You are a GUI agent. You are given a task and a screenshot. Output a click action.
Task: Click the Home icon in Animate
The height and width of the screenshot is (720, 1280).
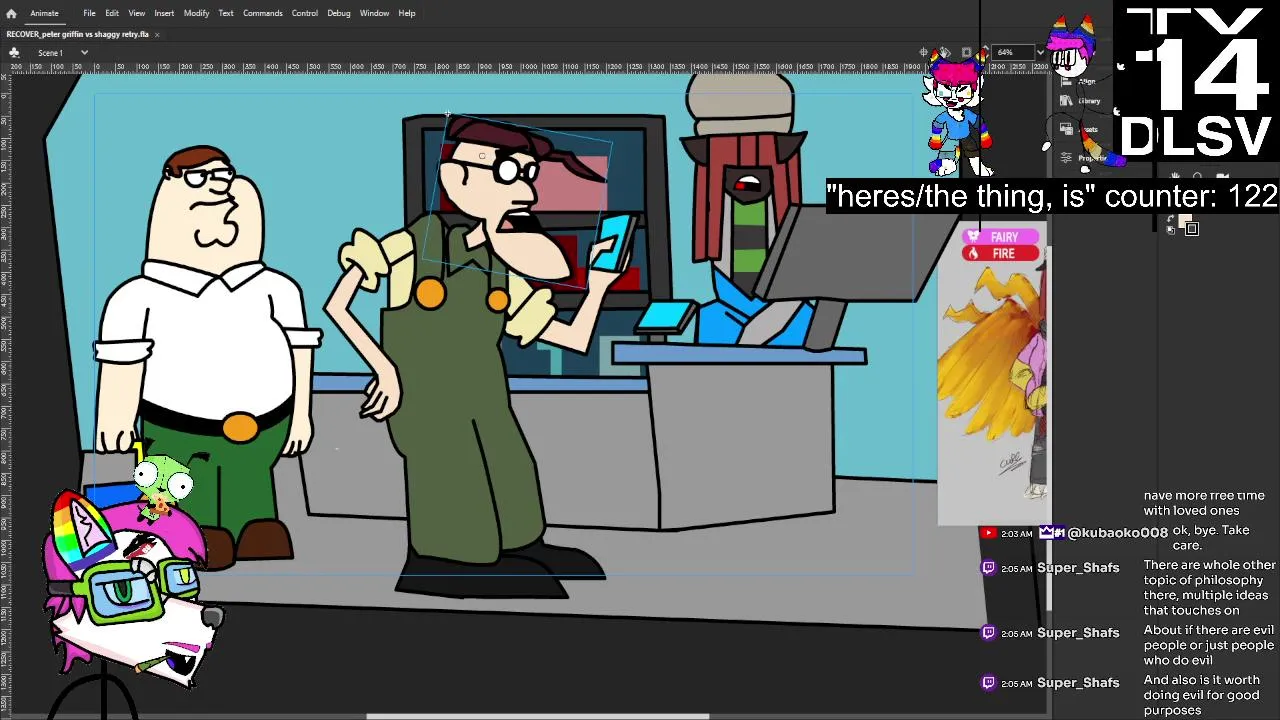[11, 13]
